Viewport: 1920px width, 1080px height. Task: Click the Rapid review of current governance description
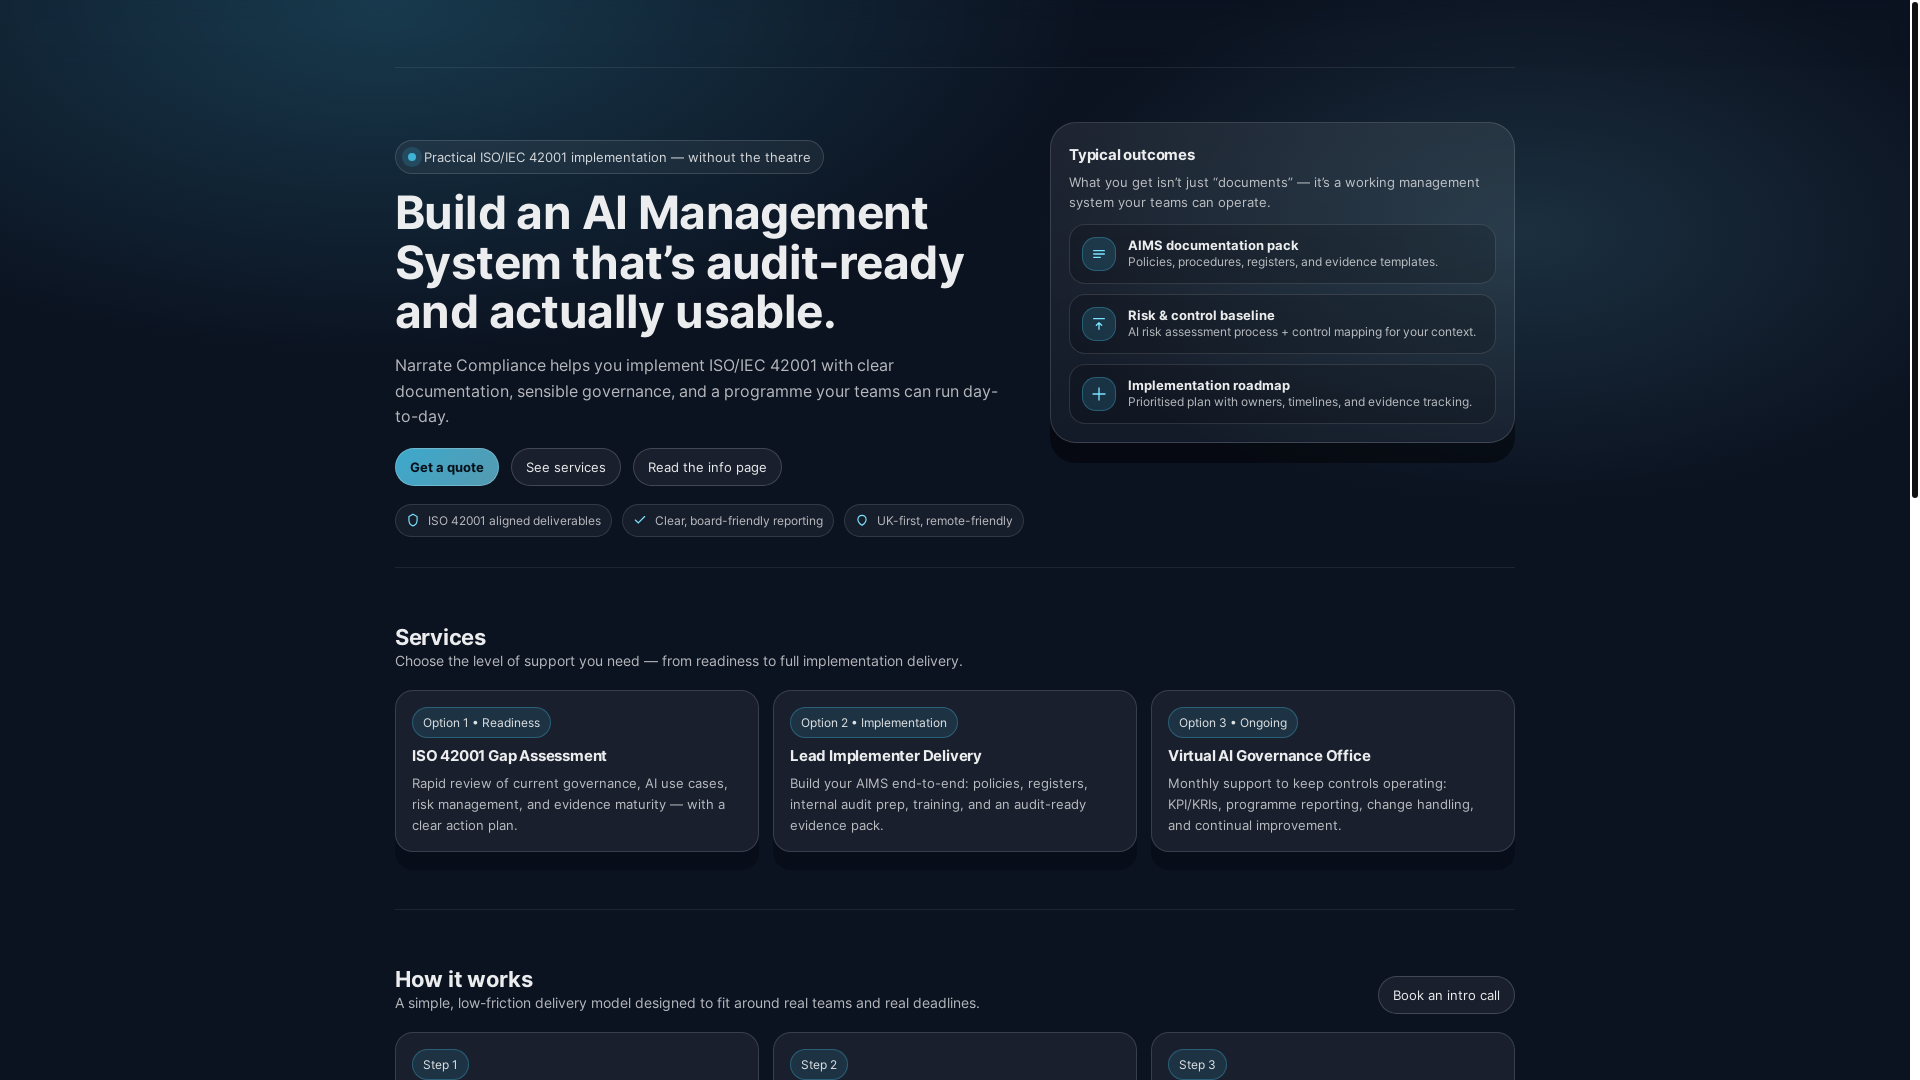(570, 804)
